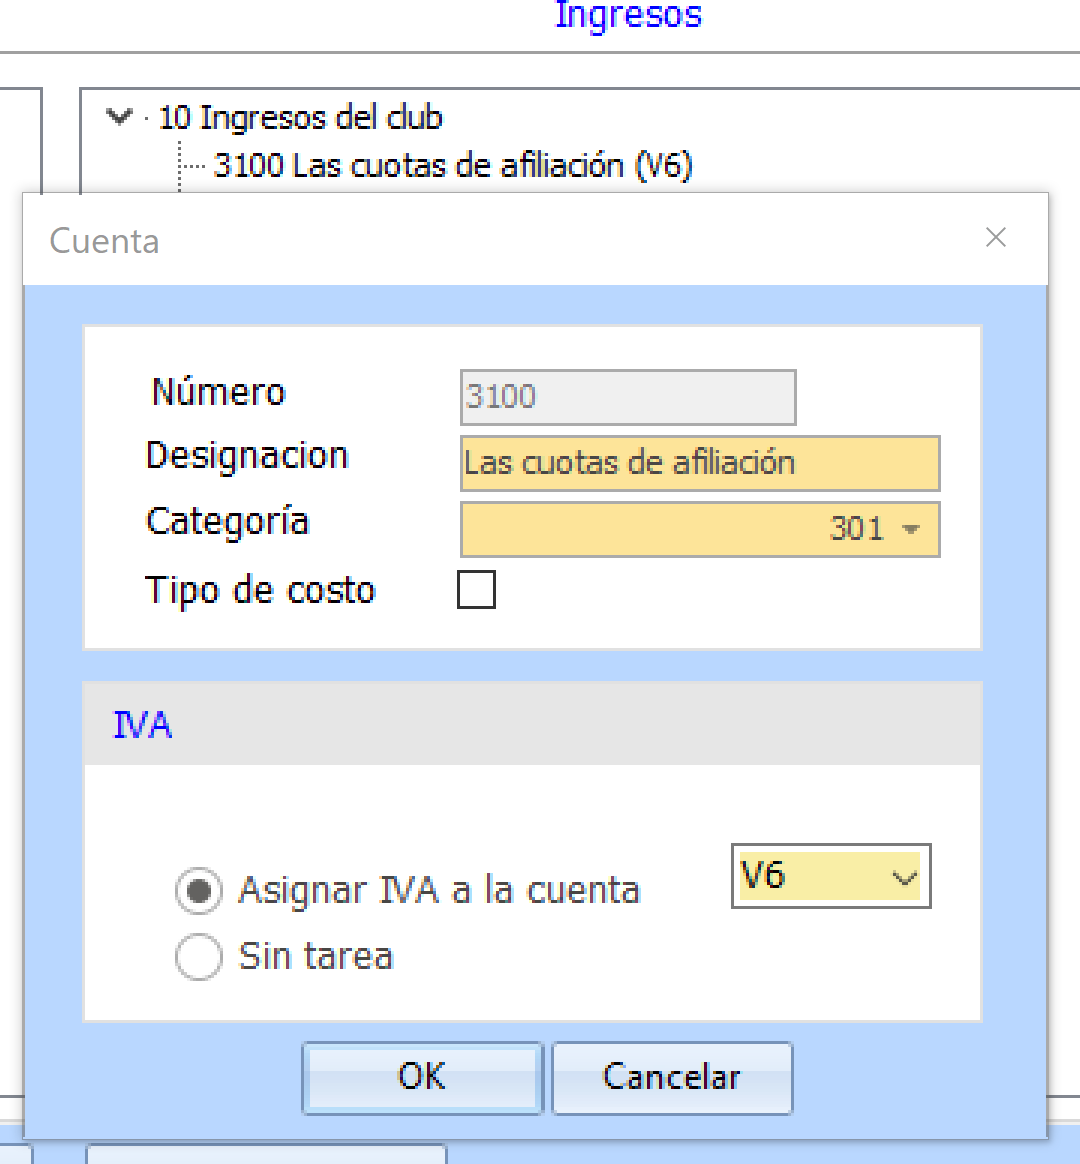
Task: Click the 'IVA' section header
Action: [142, 724]
